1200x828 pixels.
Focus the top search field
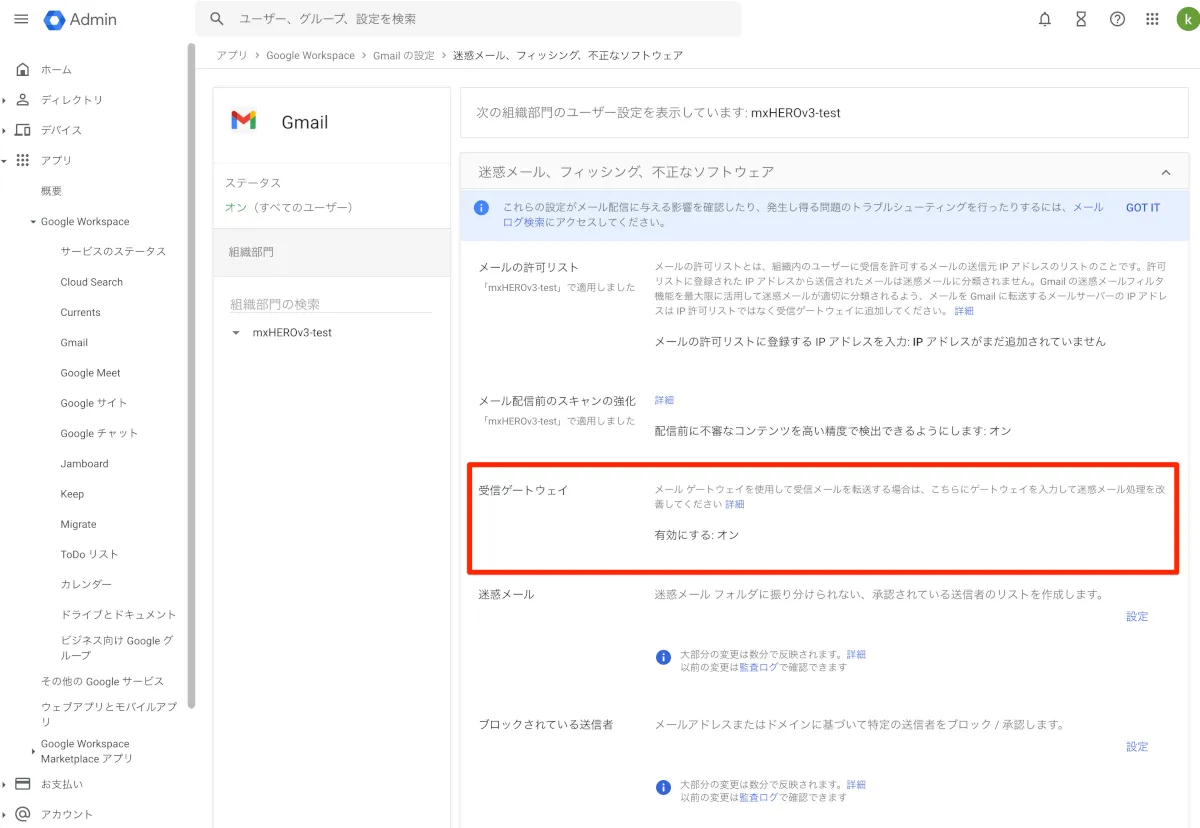468,19
